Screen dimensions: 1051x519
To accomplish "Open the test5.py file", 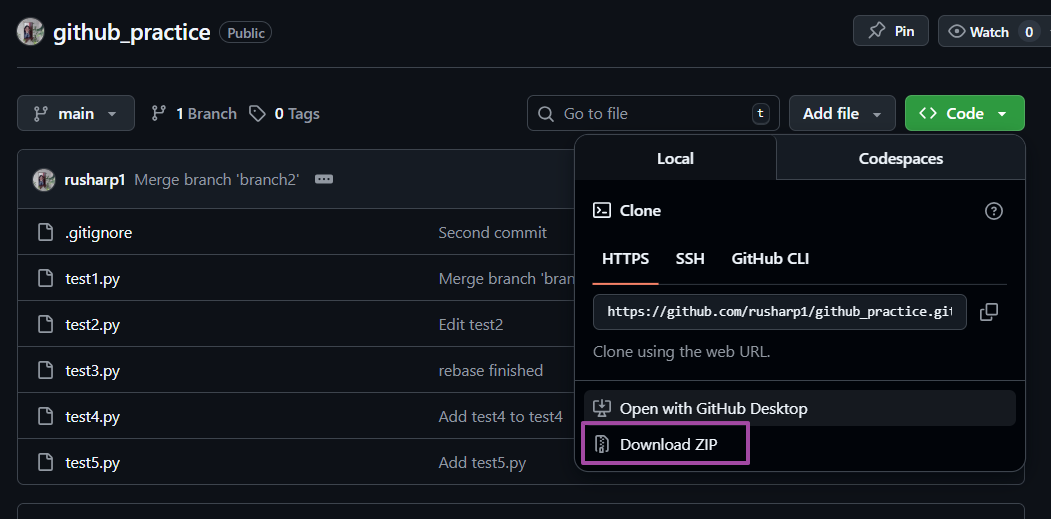I will coord(92,463).
